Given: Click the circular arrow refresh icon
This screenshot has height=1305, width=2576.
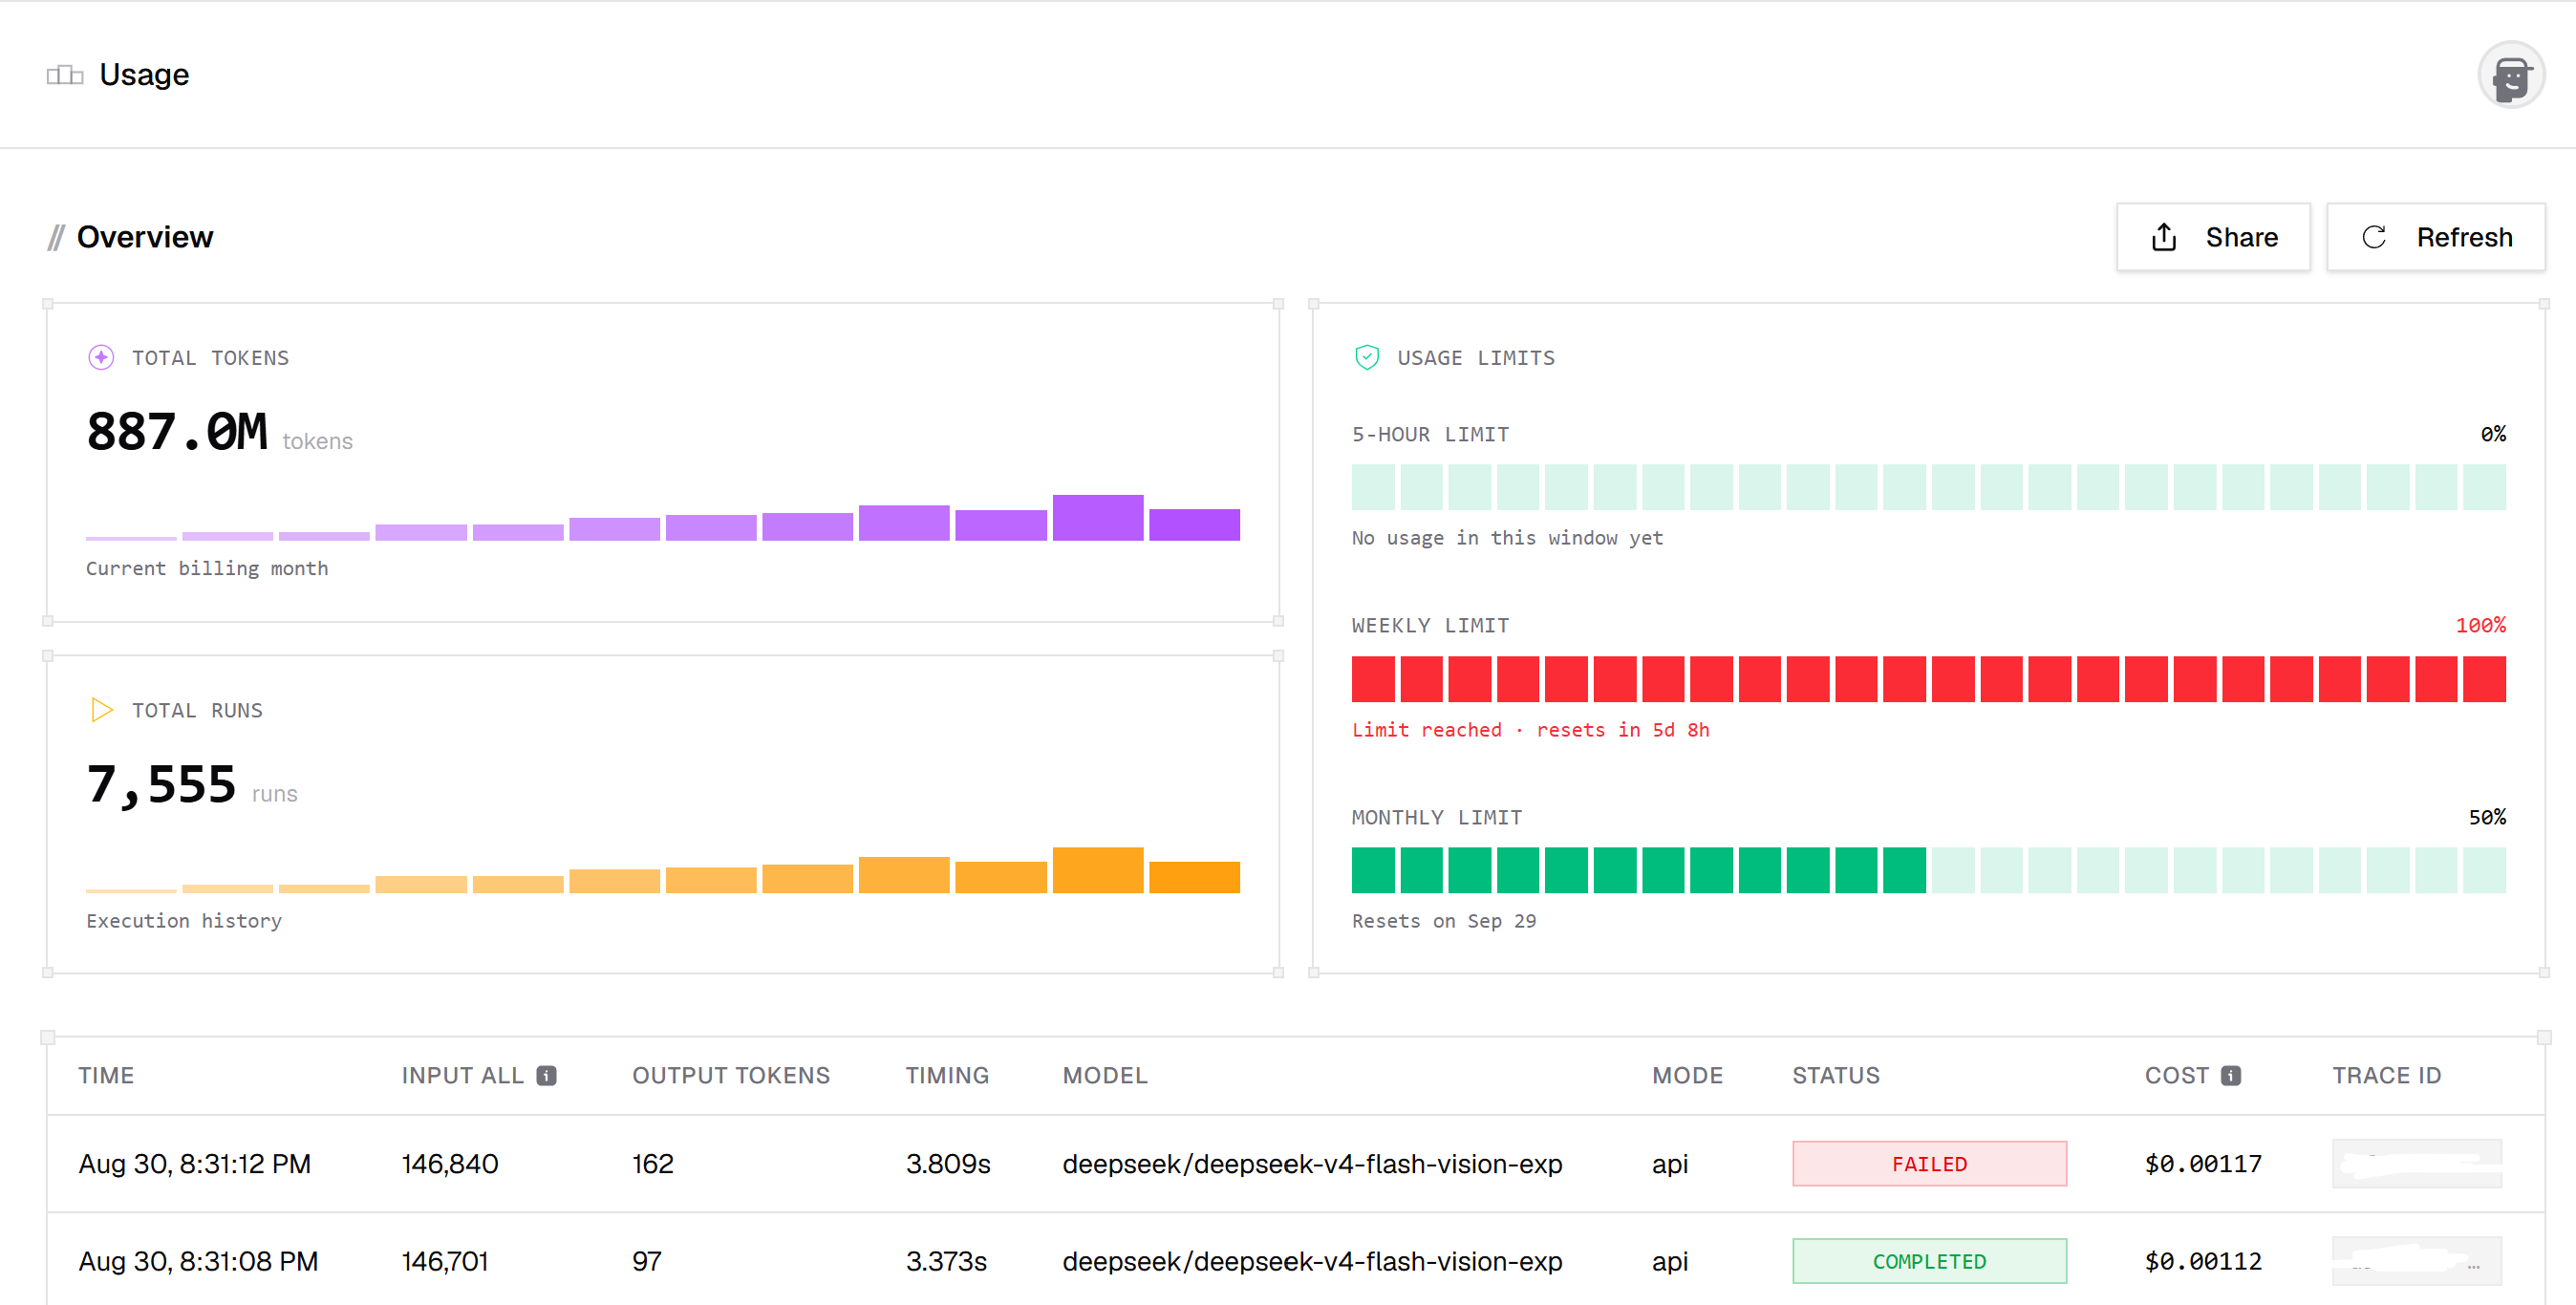Looking at the screenshot, I should coord(2374,237).
